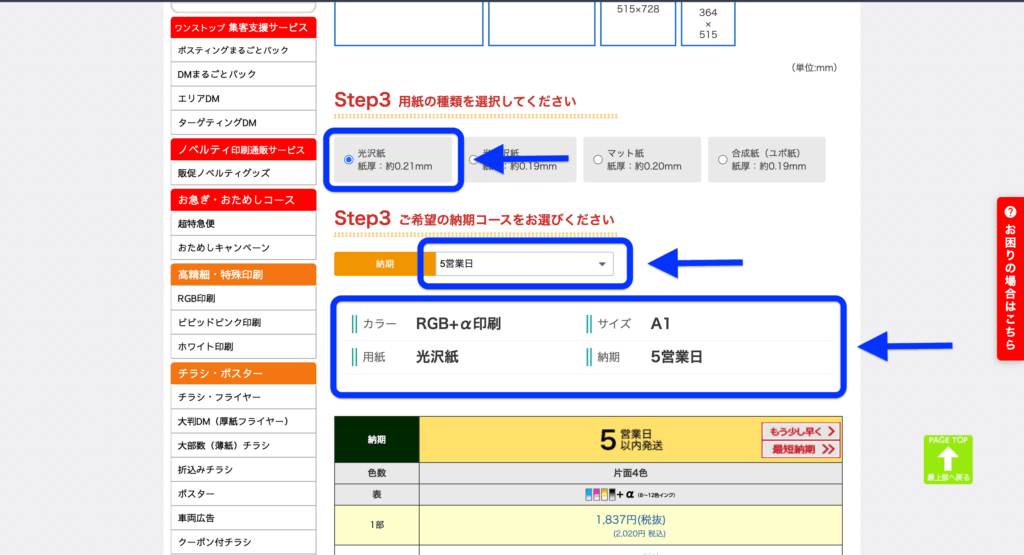This screenshot has width=1024, height=555.
Task: Go to ターゲティングDM menu item
Action: point(243,123)
